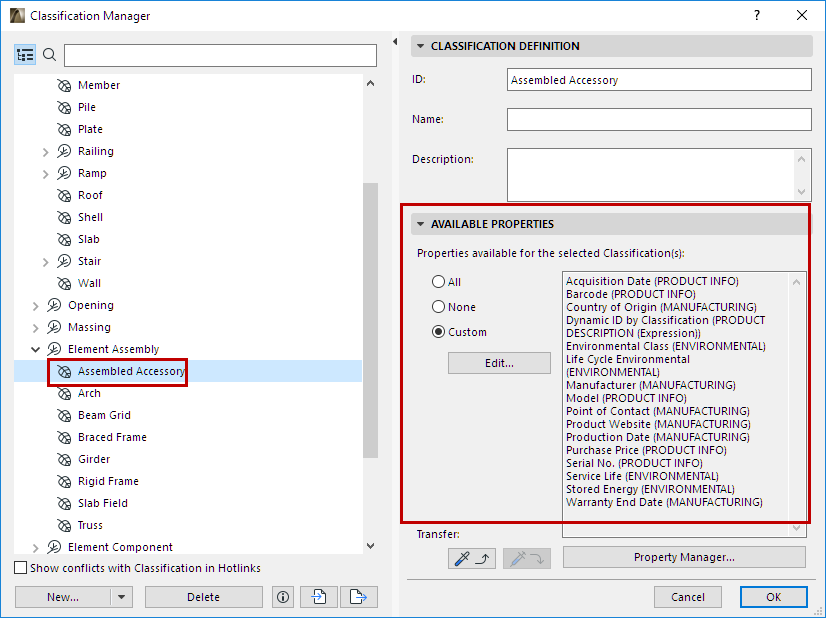Click the icon next to Wall
This screenshot has width=826, height=618.
point(64,283)
